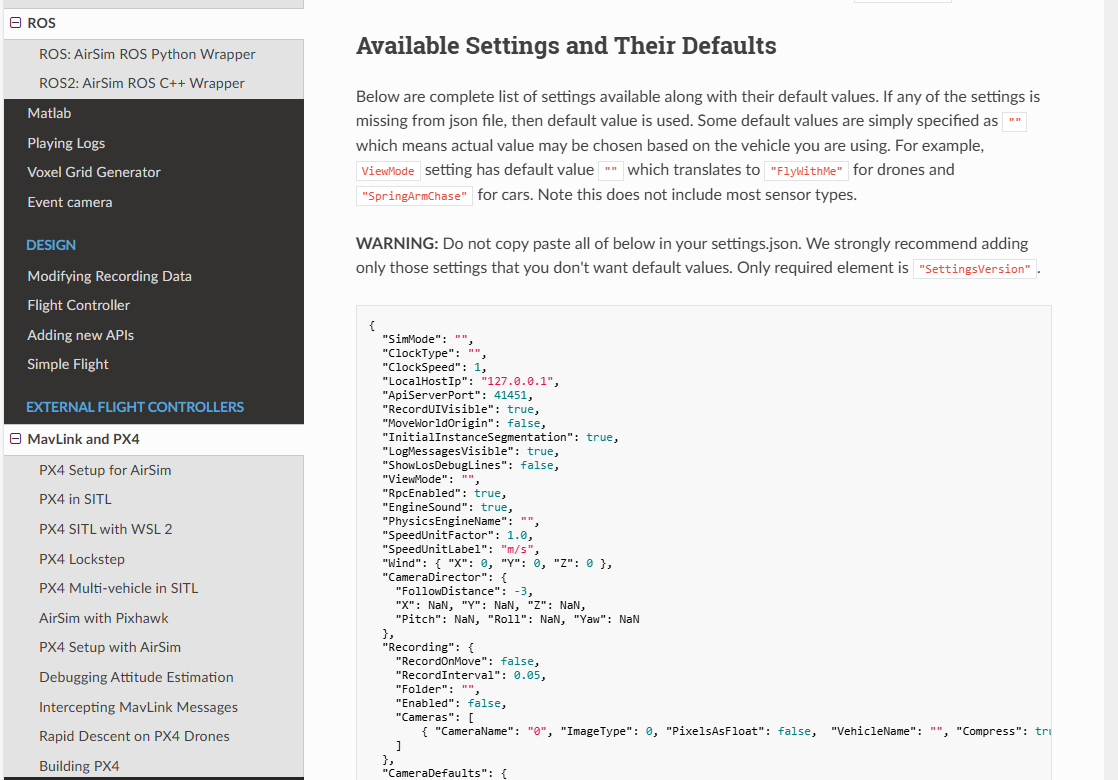This screenshot has height=780, width=1118.
Task: Open Adding new APIs page
Action: [x=81, y=335]
